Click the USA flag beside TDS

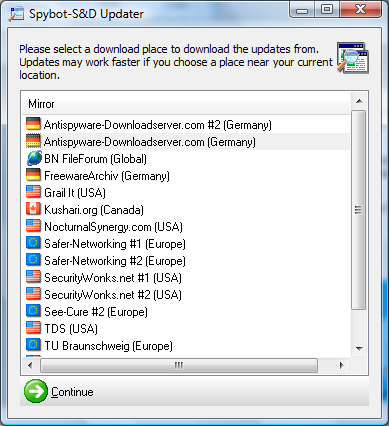click(x=33, y=328)
